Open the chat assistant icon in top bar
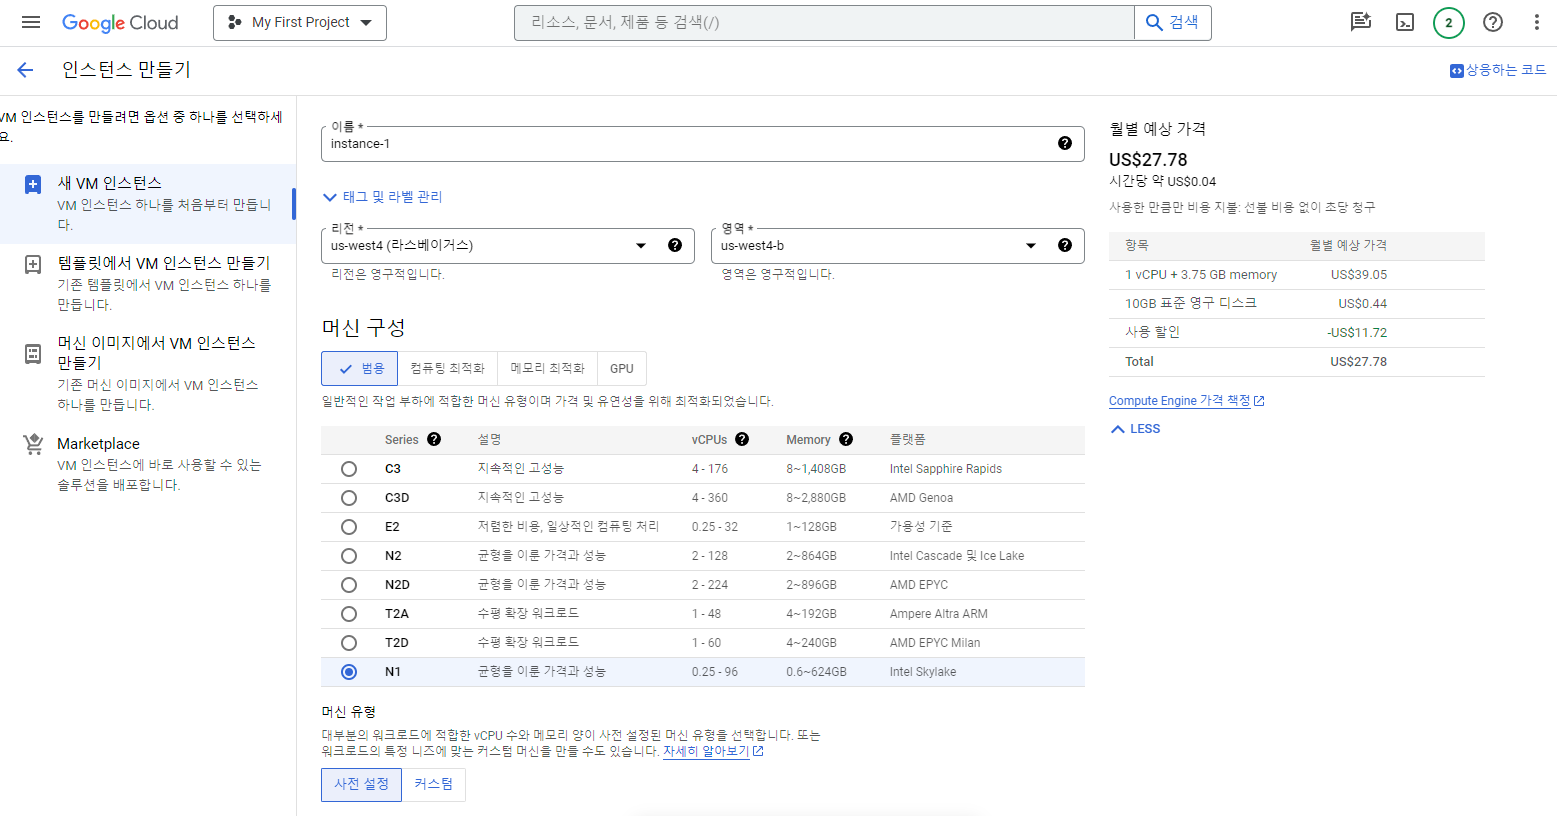Image resolution: width=1557 pixels, height=816 pixels. click(1361, 22)
